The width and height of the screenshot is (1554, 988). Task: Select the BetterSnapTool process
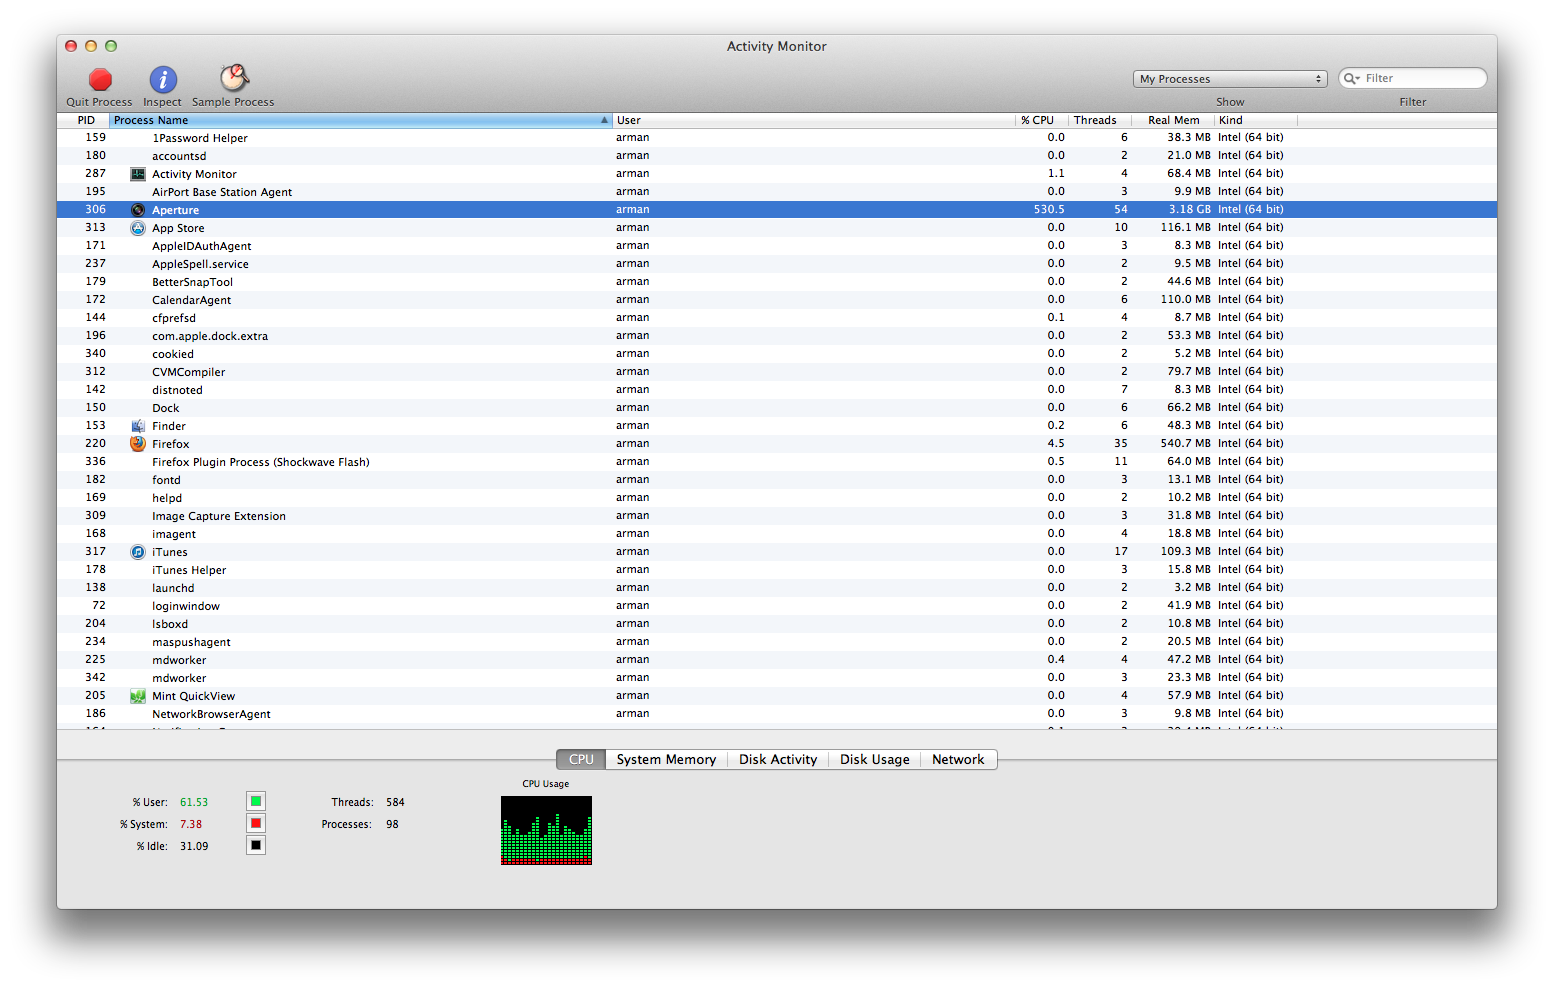(777, 282)
